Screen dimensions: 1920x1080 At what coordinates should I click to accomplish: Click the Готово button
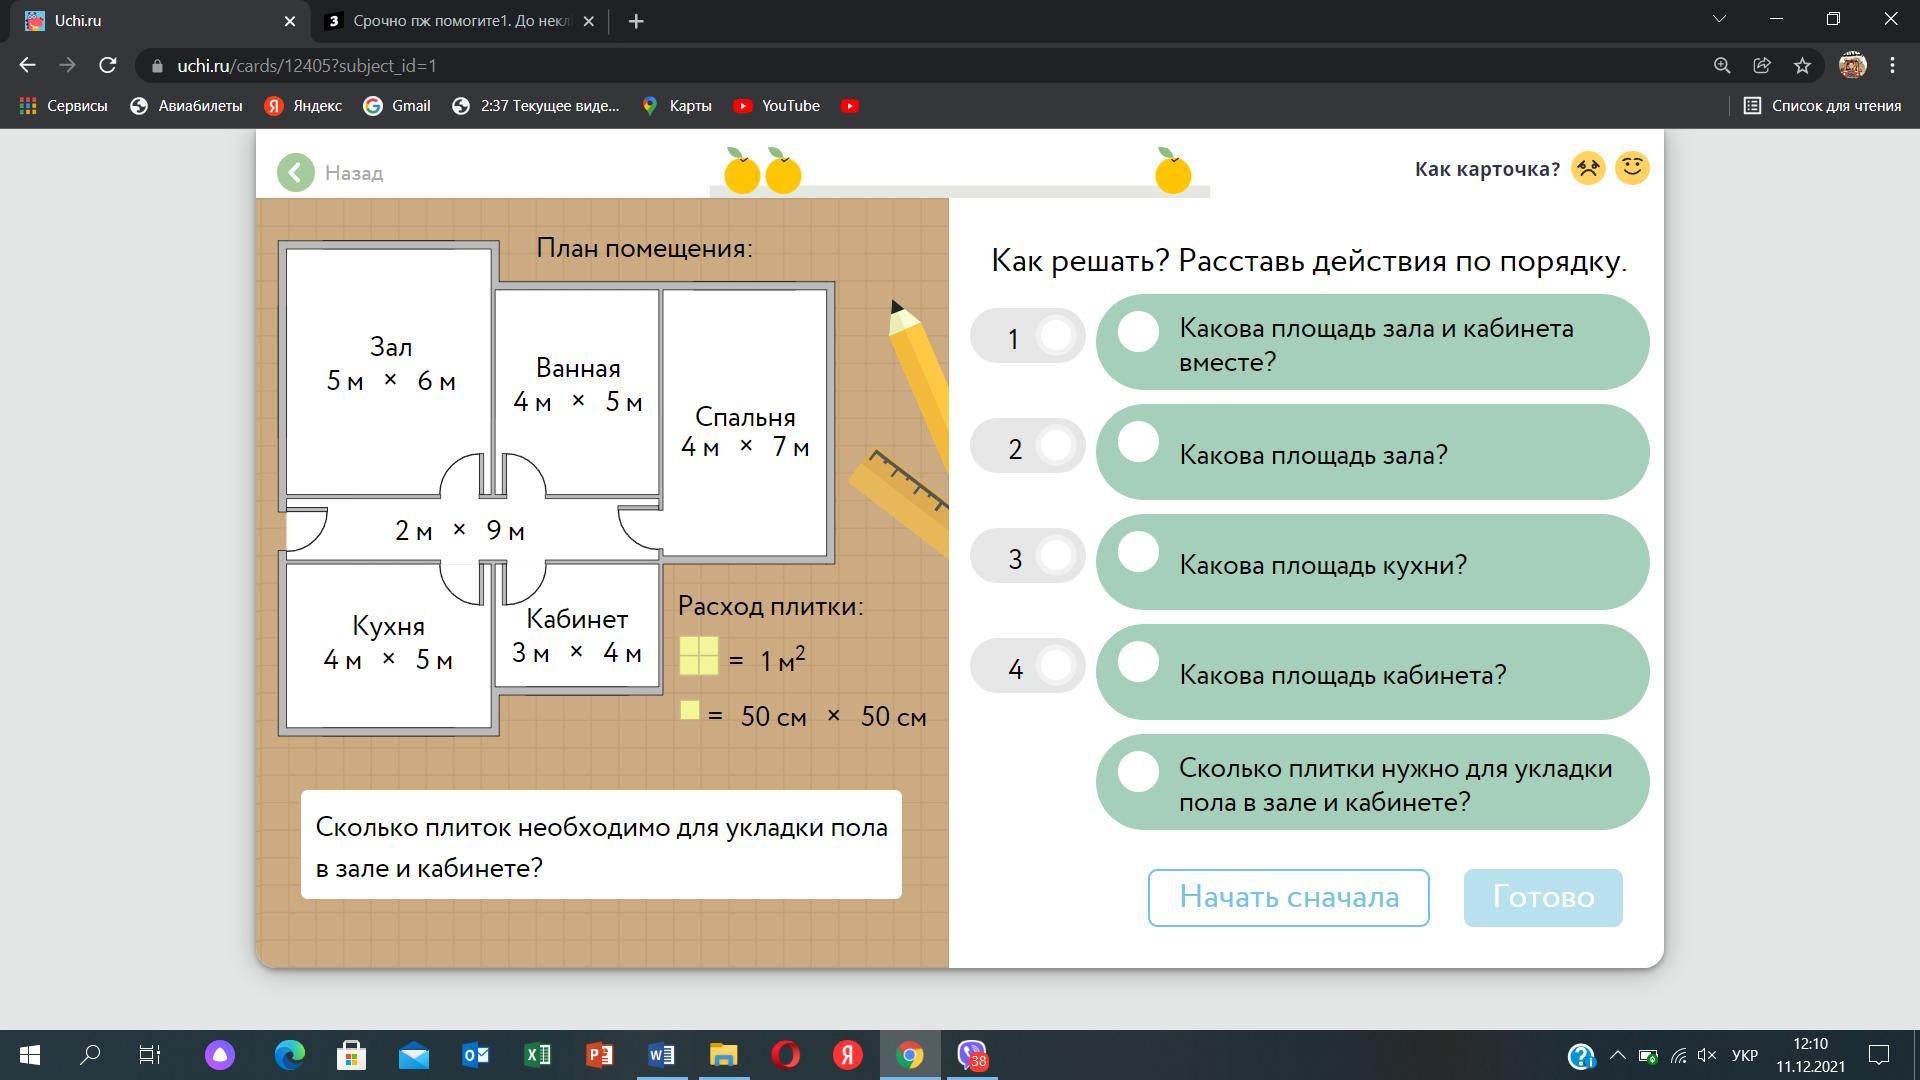pos(1543,898)
